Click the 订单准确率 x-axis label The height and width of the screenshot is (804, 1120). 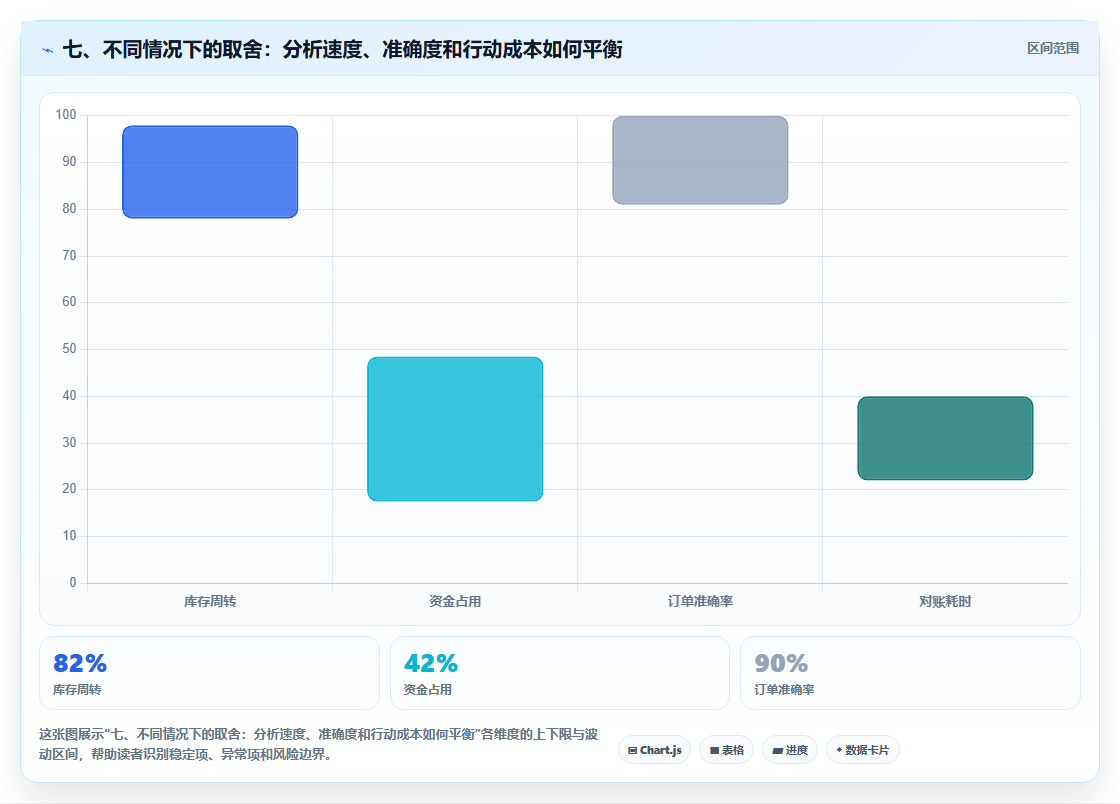(700, 601)
